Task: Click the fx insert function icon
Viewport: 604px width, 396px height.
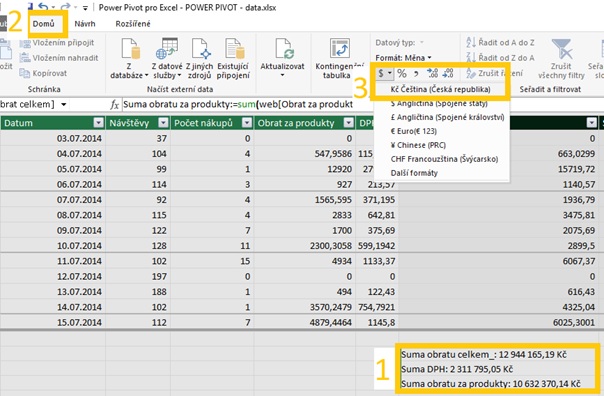Action: click(x=114, y=104)
